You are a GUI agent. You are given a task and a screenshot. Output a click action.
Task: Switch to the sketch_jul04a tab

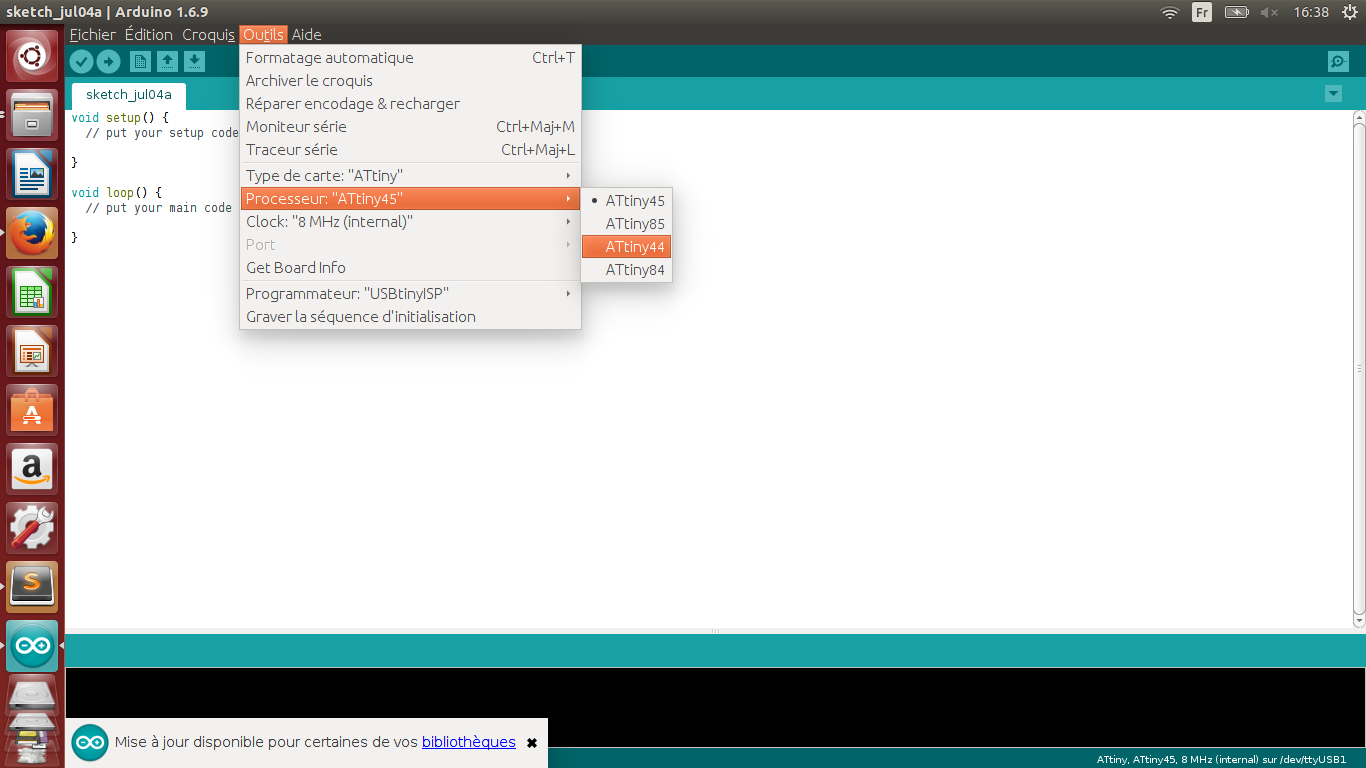click(129, 95)
